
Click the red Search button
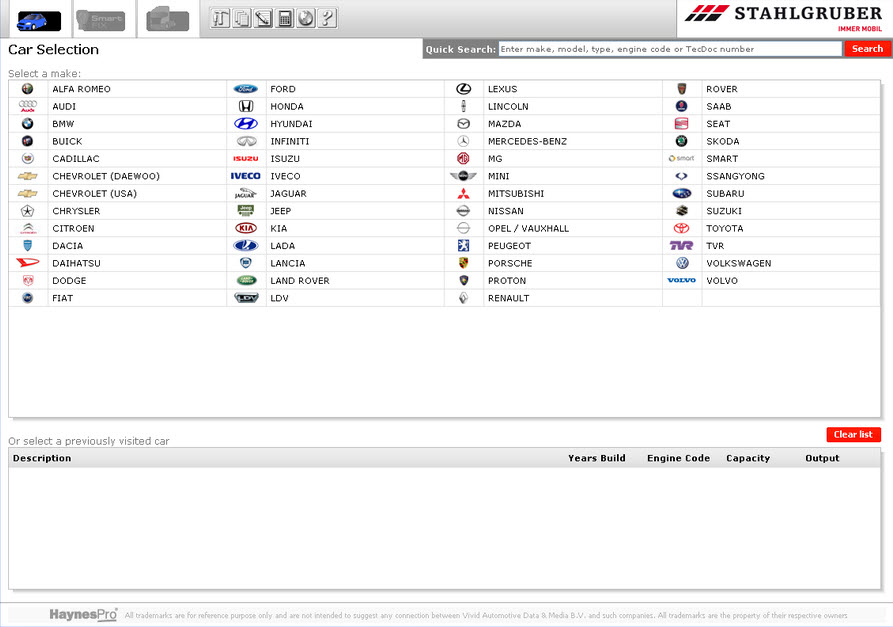pos(867,49)
